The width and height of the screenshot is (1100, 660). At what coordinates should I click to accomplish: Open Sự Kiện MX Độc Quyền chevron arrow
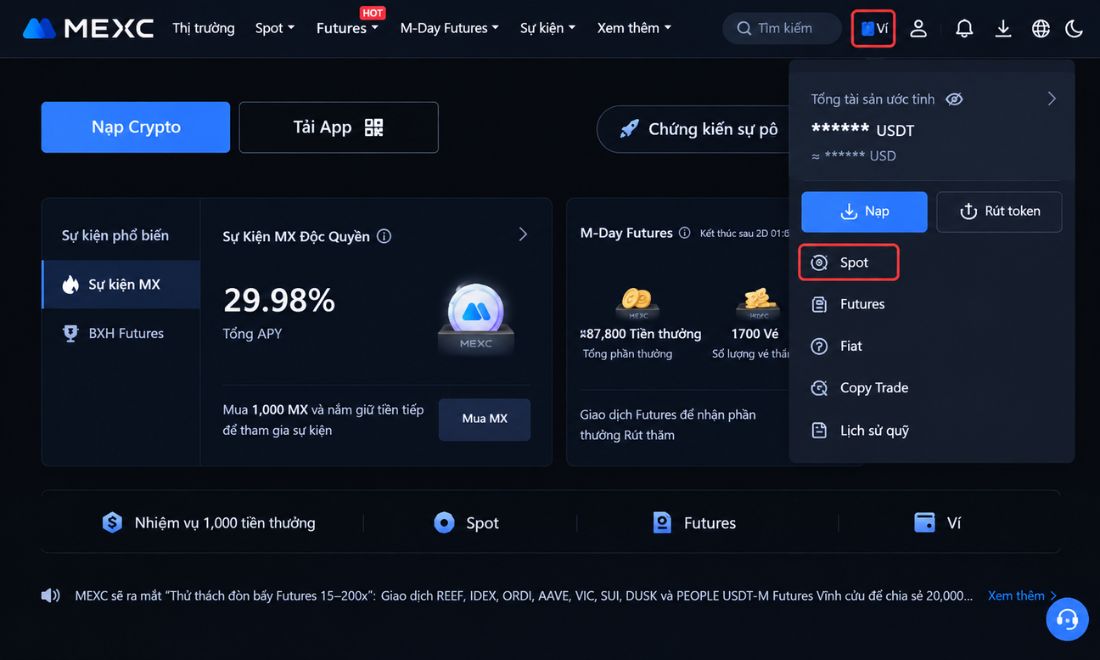[523, 234]
